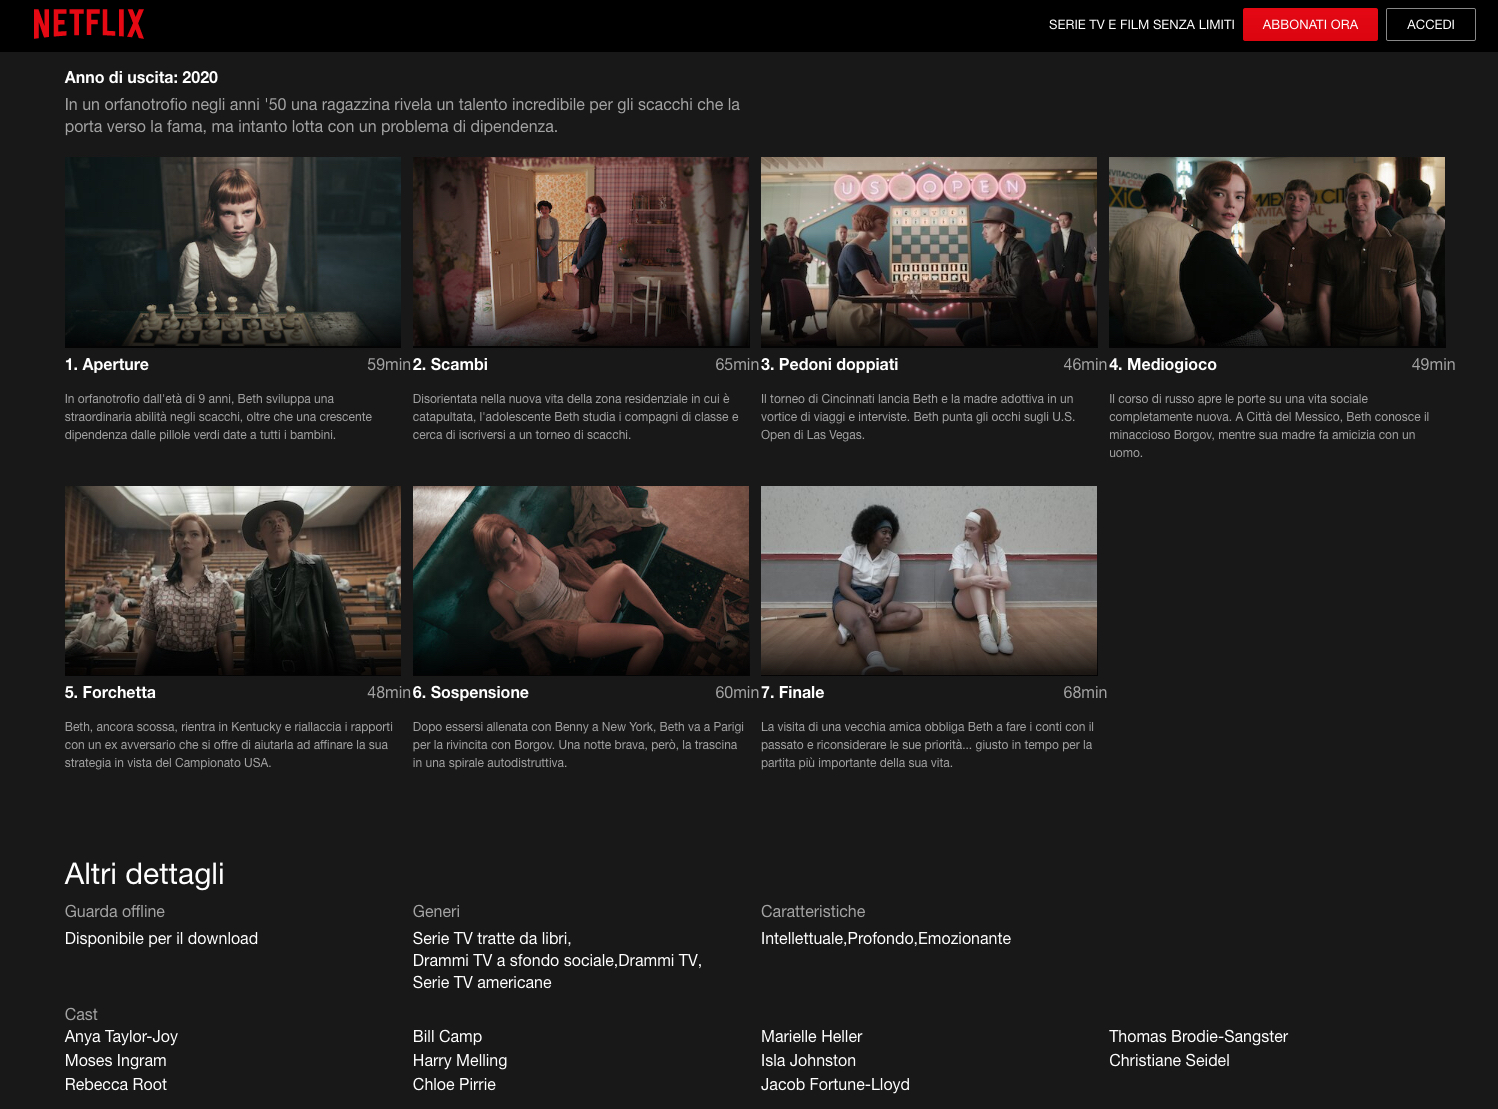Open cast member Moses Ingram
The height and width of the screenshot is (1109, 1498).
click(x=116, y=1061)
